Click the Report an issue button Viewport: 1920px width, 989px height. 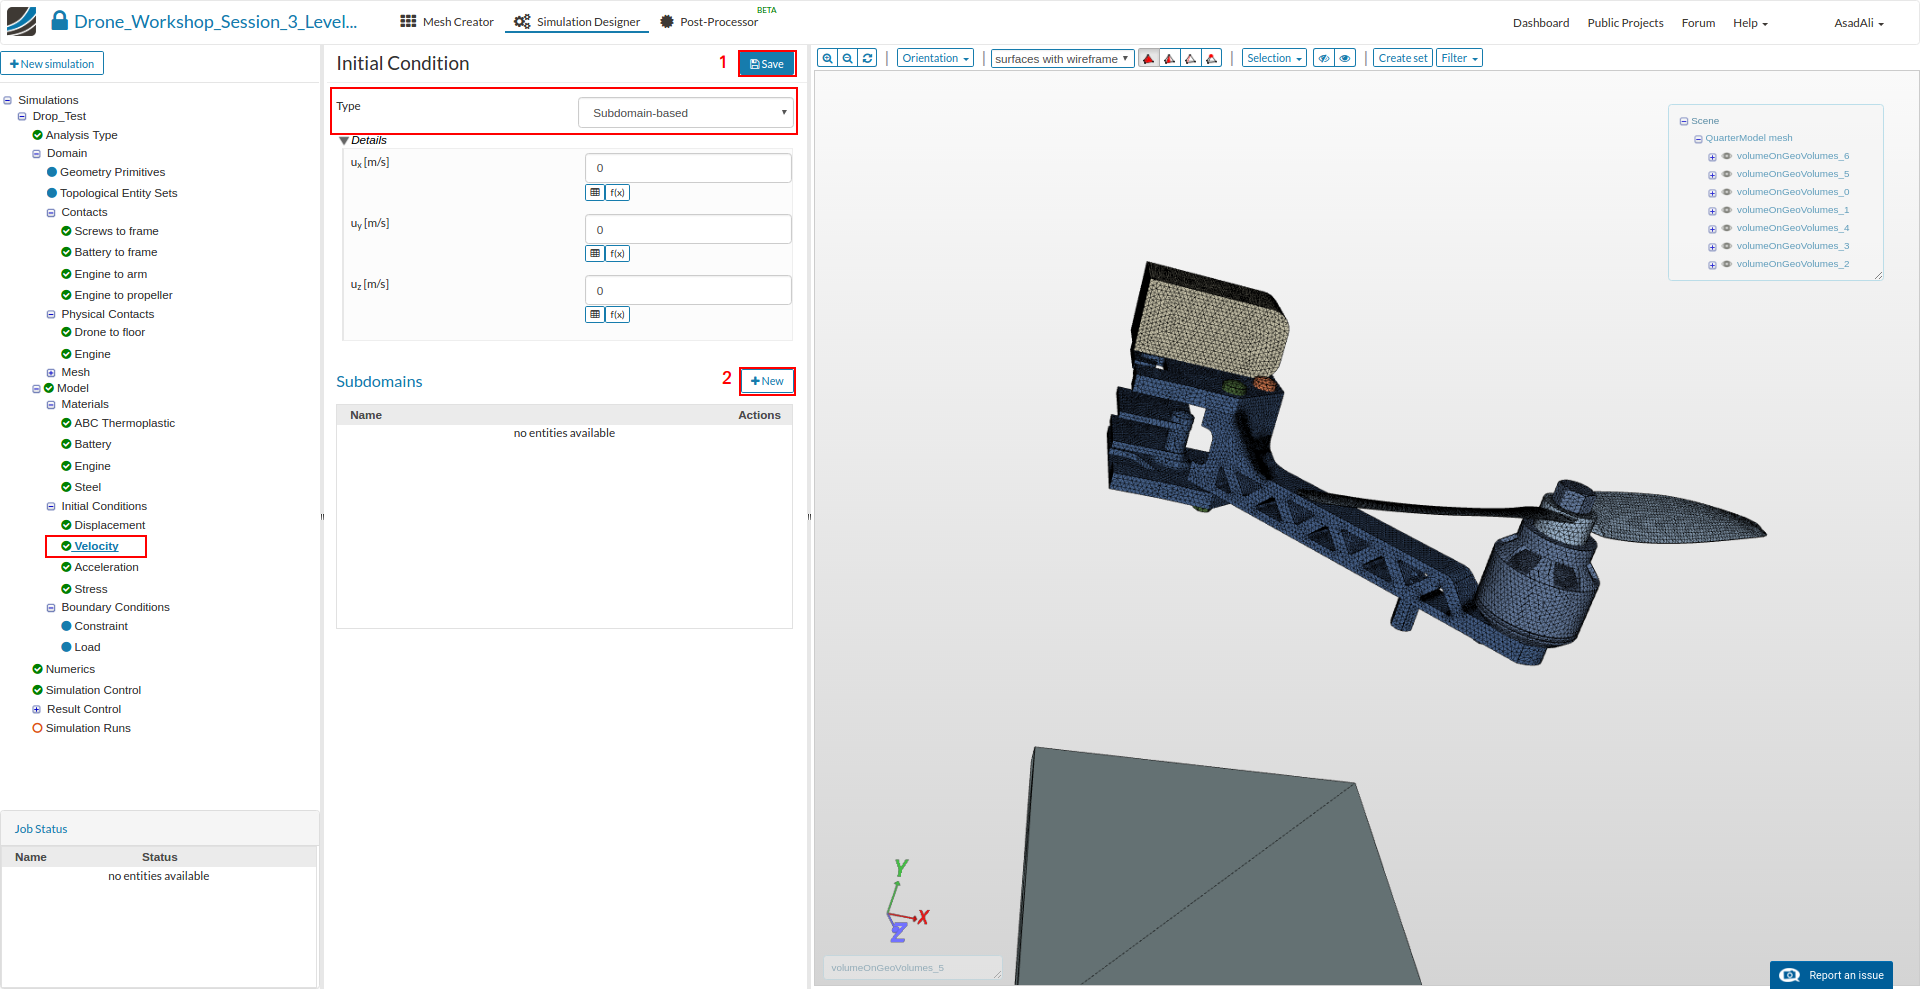point(1831,975)
